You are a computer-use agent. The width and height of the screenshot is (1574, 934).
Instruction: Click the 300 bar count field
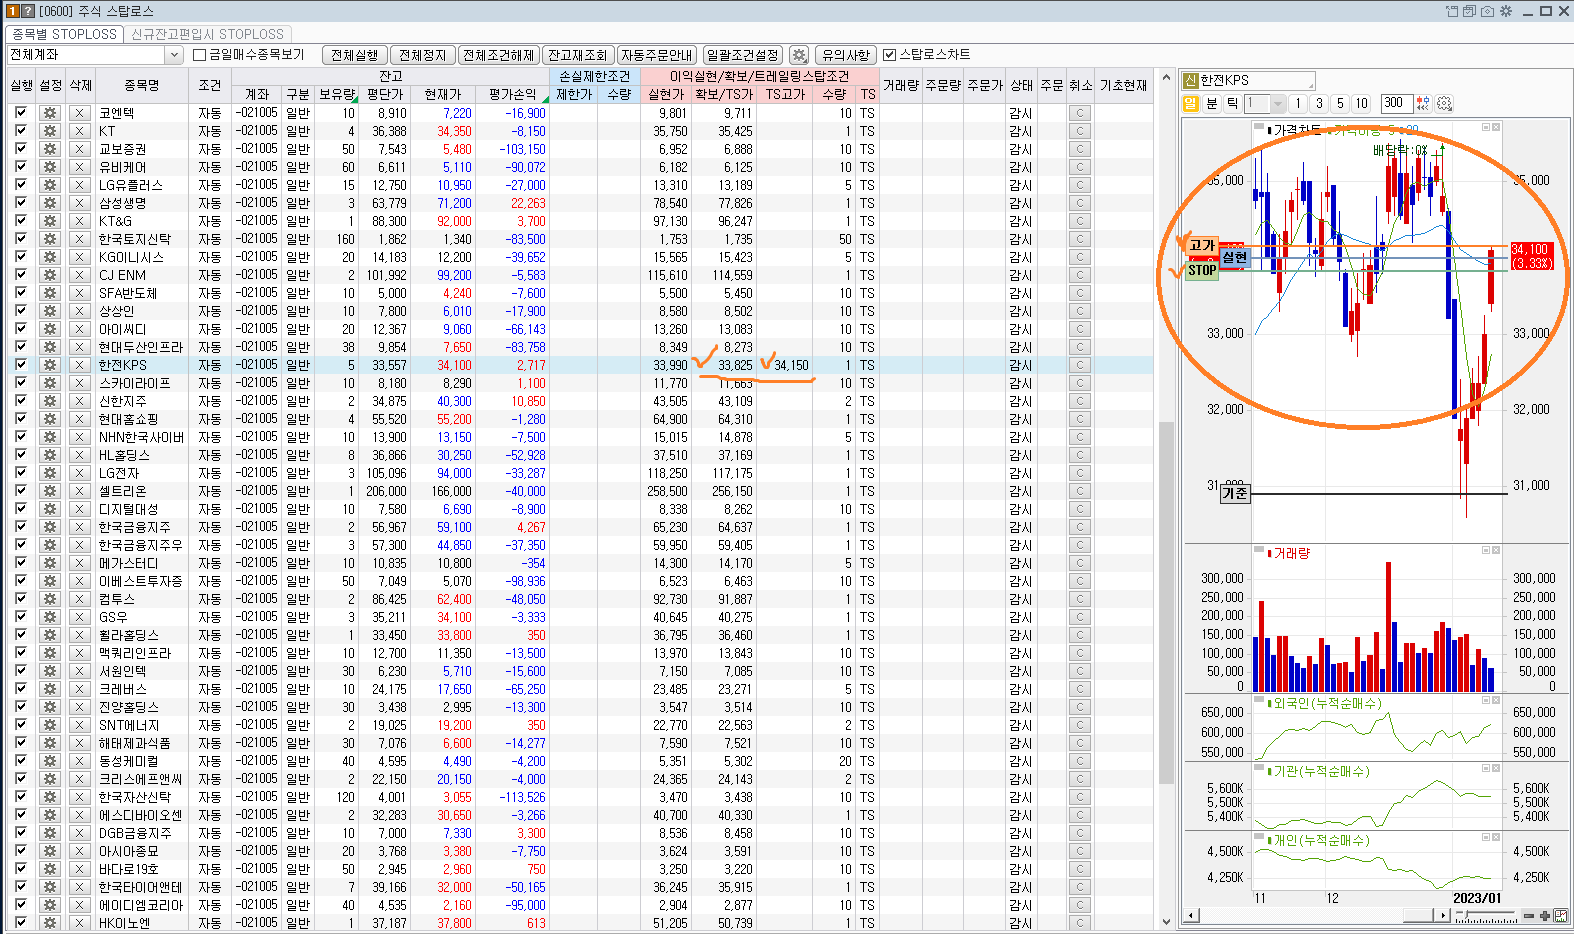click(1396, 103)
